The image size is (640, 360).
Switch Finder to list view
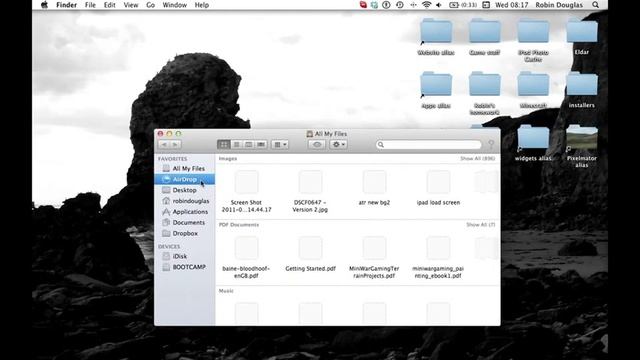[x=236, y=144]
